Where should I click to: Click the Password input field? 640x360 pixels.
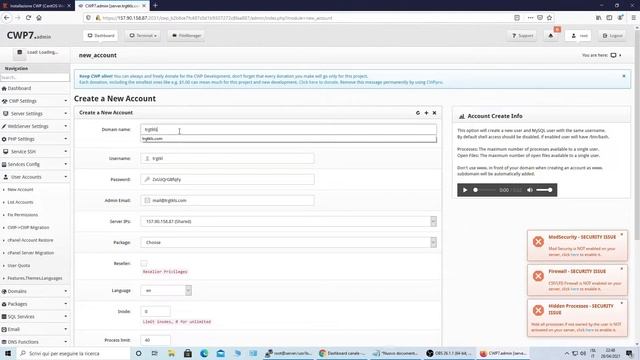[227, 179]
